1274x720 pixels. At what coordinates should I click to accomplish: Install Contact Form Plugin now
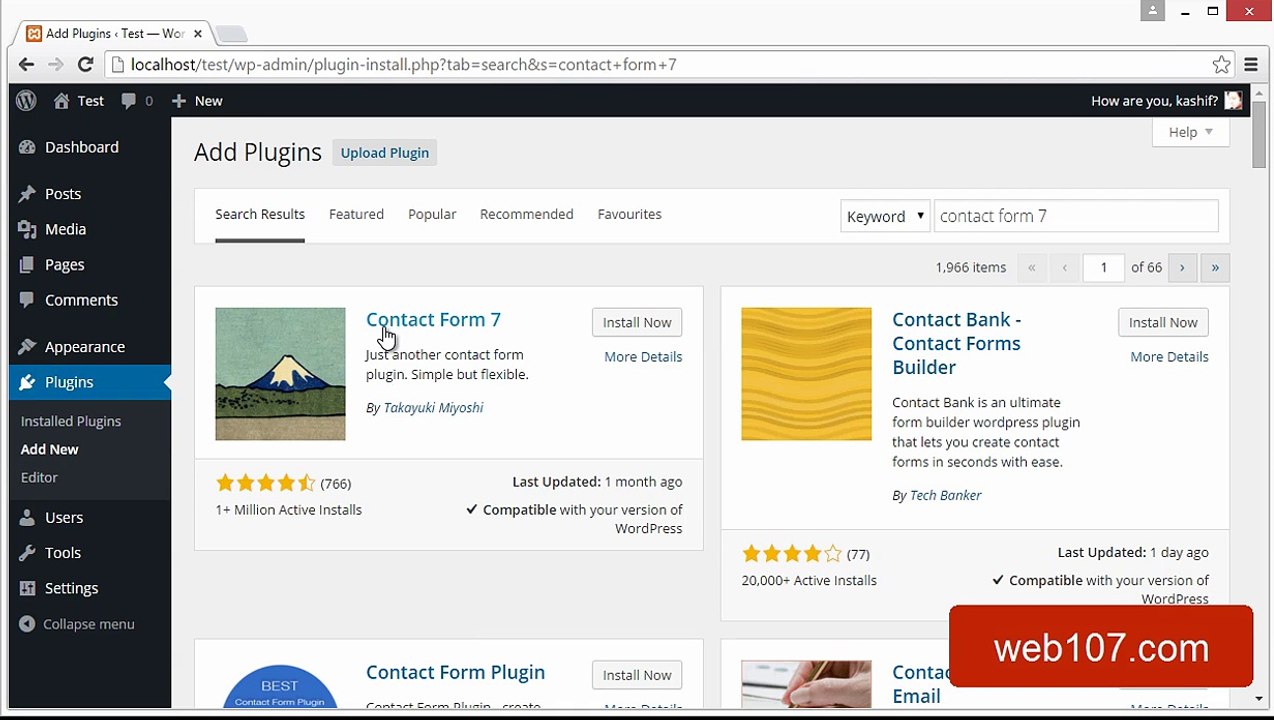(x=637, y=675)
